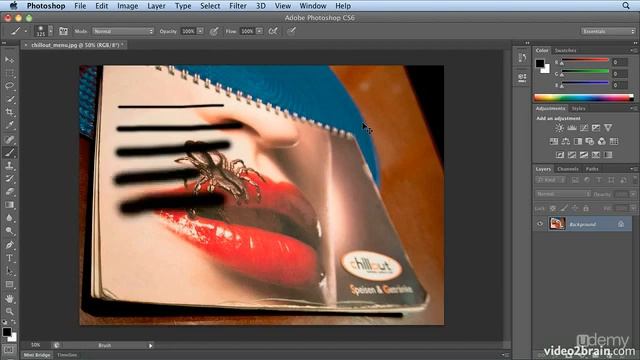The image size is (640, 360).
Task: Select the Clone Stamp tool
Action: [9, 166]
